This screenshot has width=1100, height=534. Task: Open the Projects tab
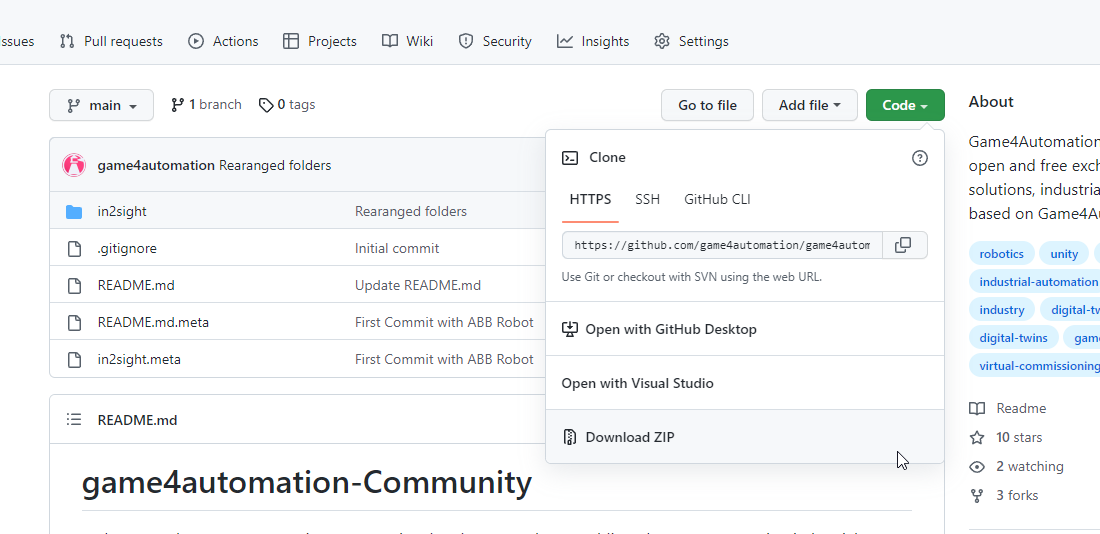point(319,41)
